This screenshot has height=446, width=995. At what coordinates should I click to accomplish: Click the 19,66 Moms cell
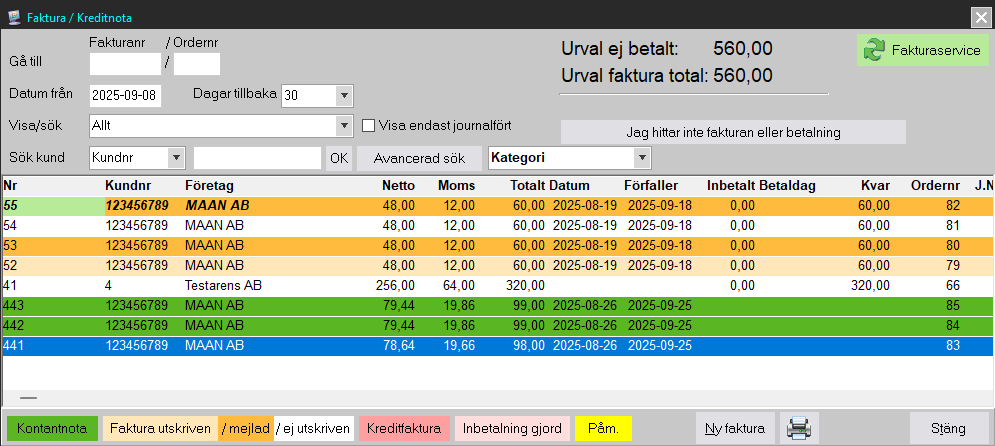(x=458, y=346)
